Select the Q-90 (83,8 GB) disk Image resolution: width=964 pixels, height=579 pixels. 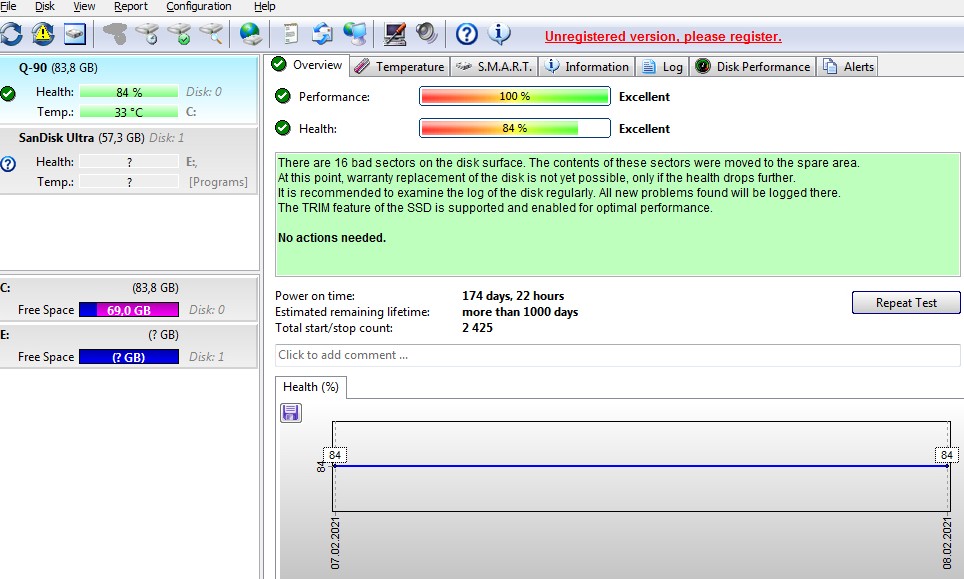coord(128,90)
